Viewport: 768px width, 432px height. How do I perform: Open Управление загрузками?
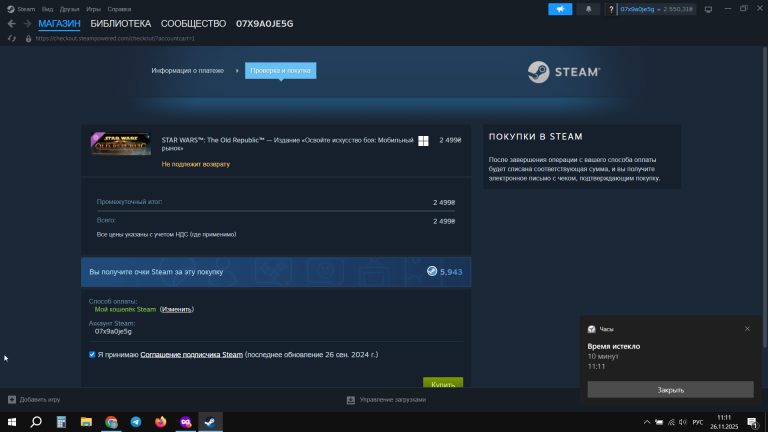[x=393, y=400]
